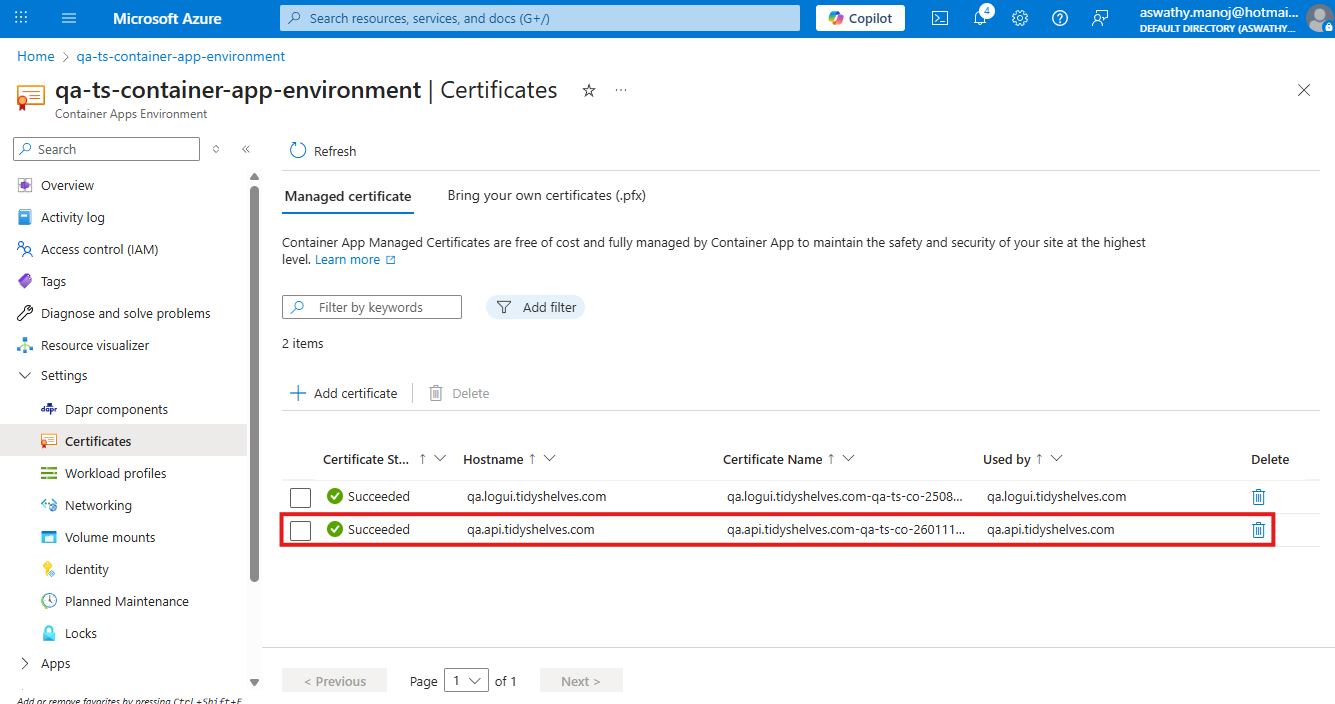Screen dimensions: 1335x704
Task: Close the Certificates blade with X
Action: click(x=1304, y=90)
